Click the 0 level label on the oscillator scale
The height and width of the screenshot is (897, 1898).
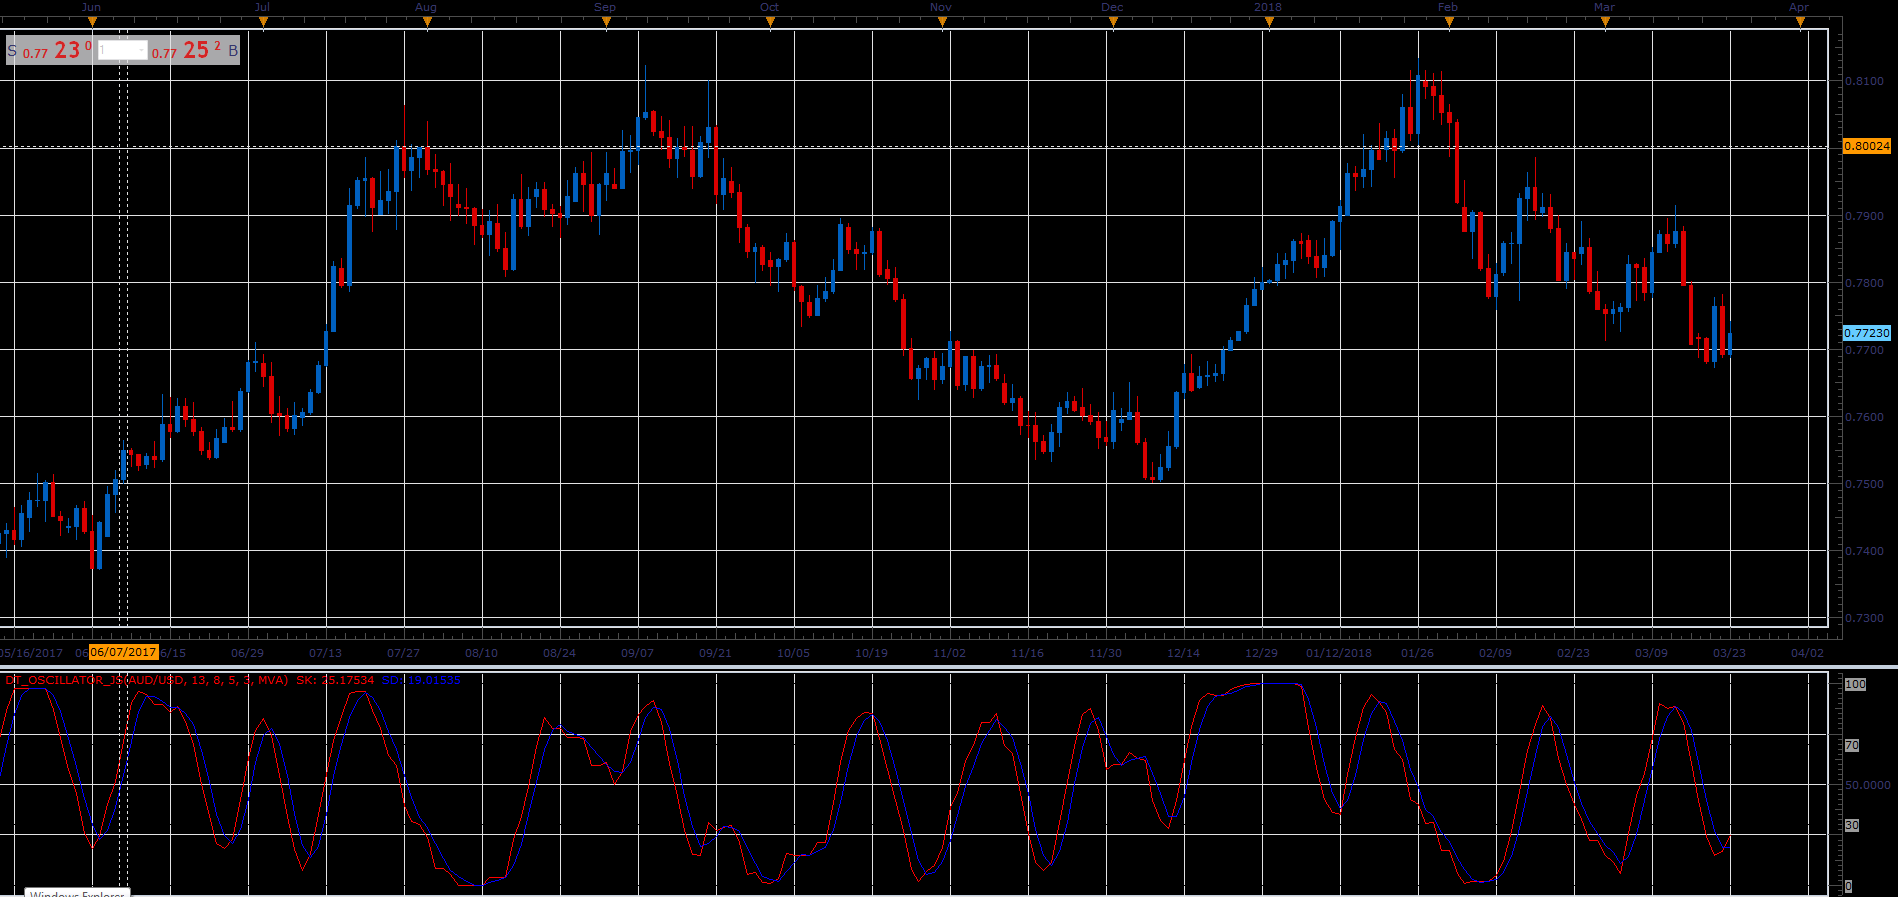[x=1848, y=886]
